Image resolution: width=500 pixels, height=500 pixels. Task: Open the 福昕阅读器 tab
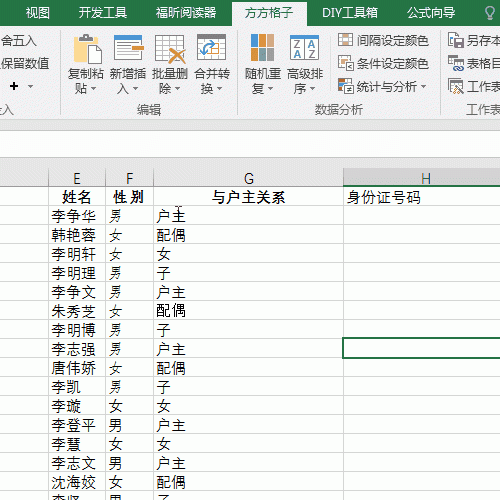click(186, 13)
